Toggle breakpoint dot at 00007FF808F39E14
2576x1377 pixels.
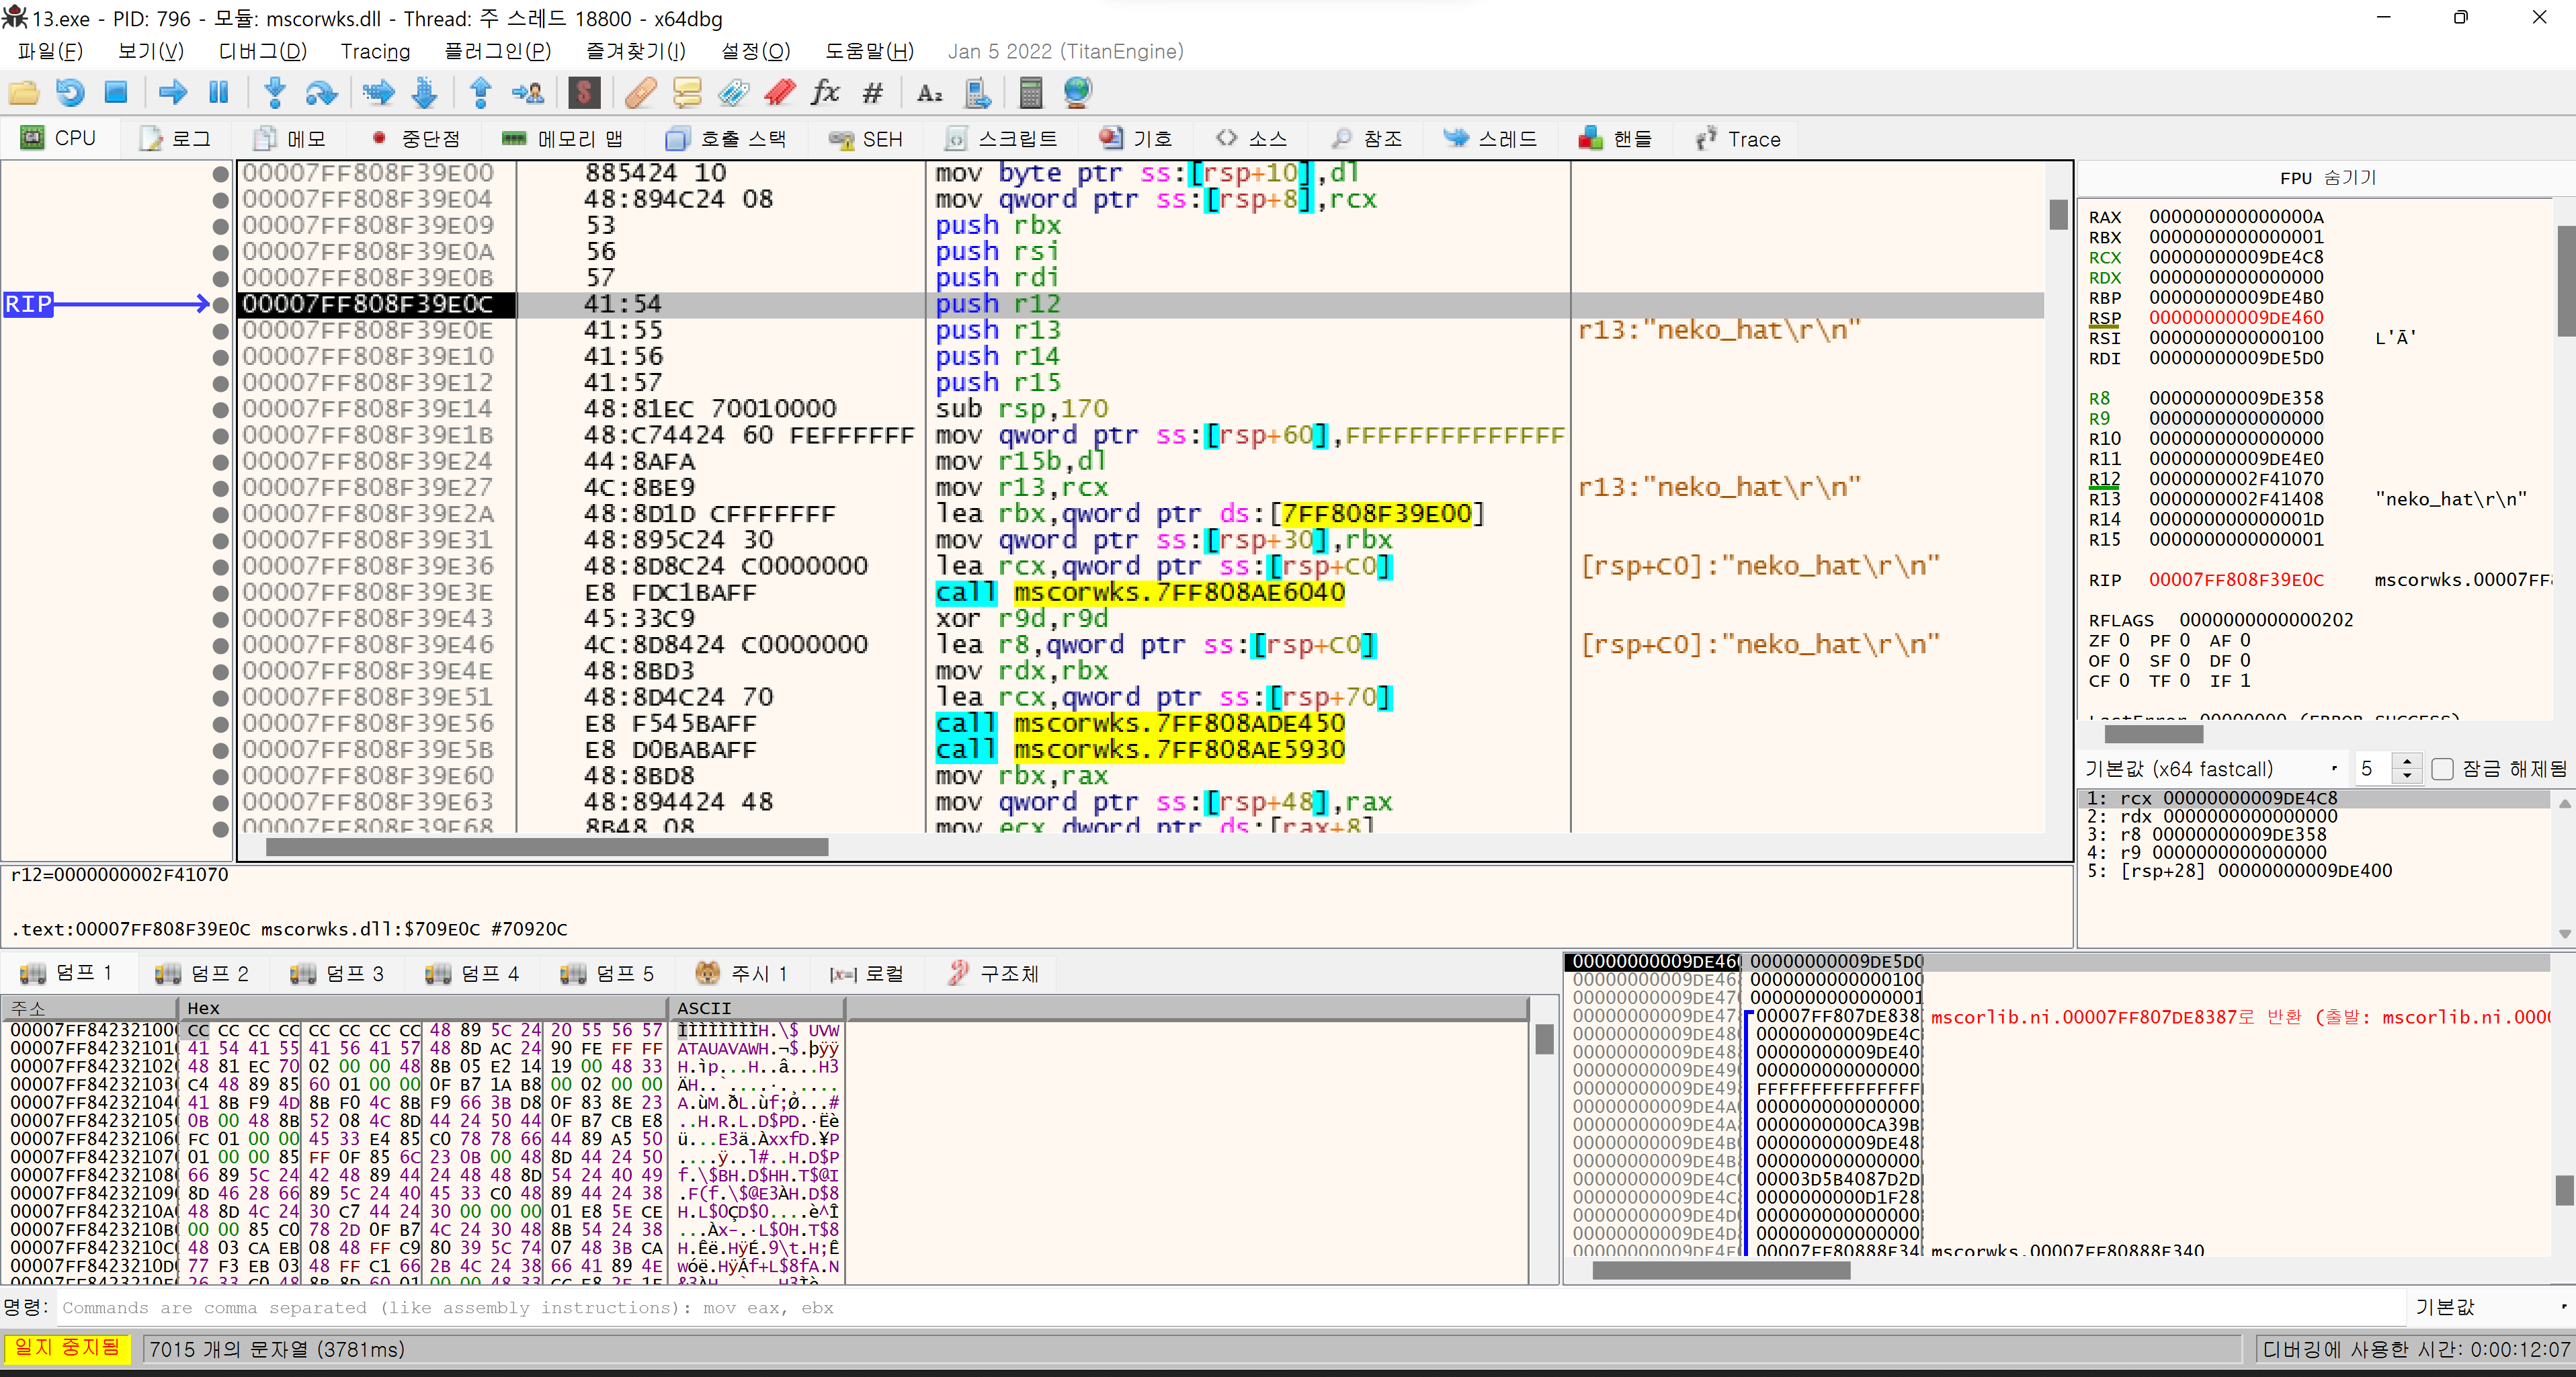[221, 410]
